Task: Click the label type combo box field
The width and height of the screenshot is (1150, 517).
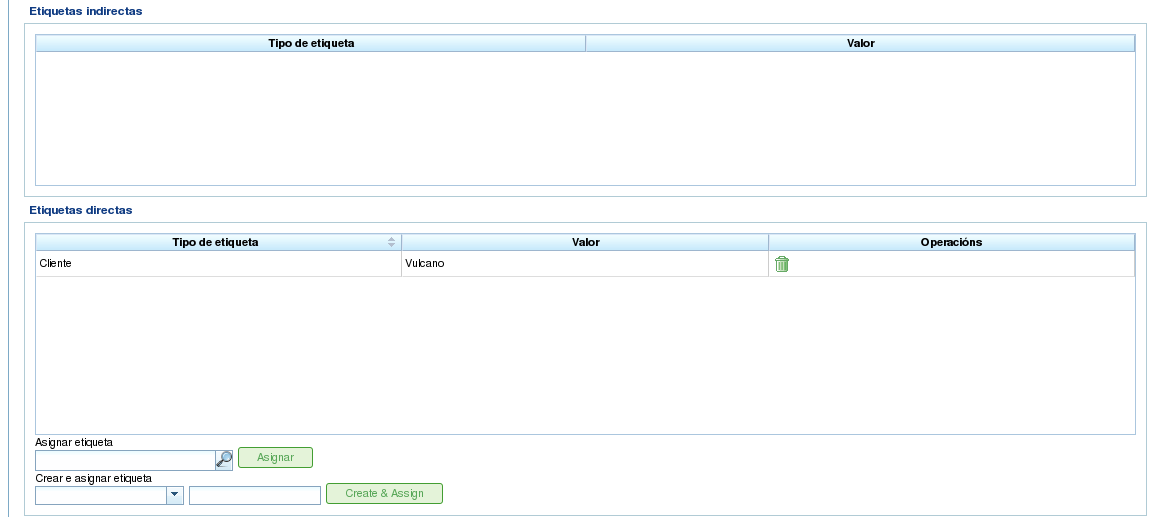Action: pos(101,495)
